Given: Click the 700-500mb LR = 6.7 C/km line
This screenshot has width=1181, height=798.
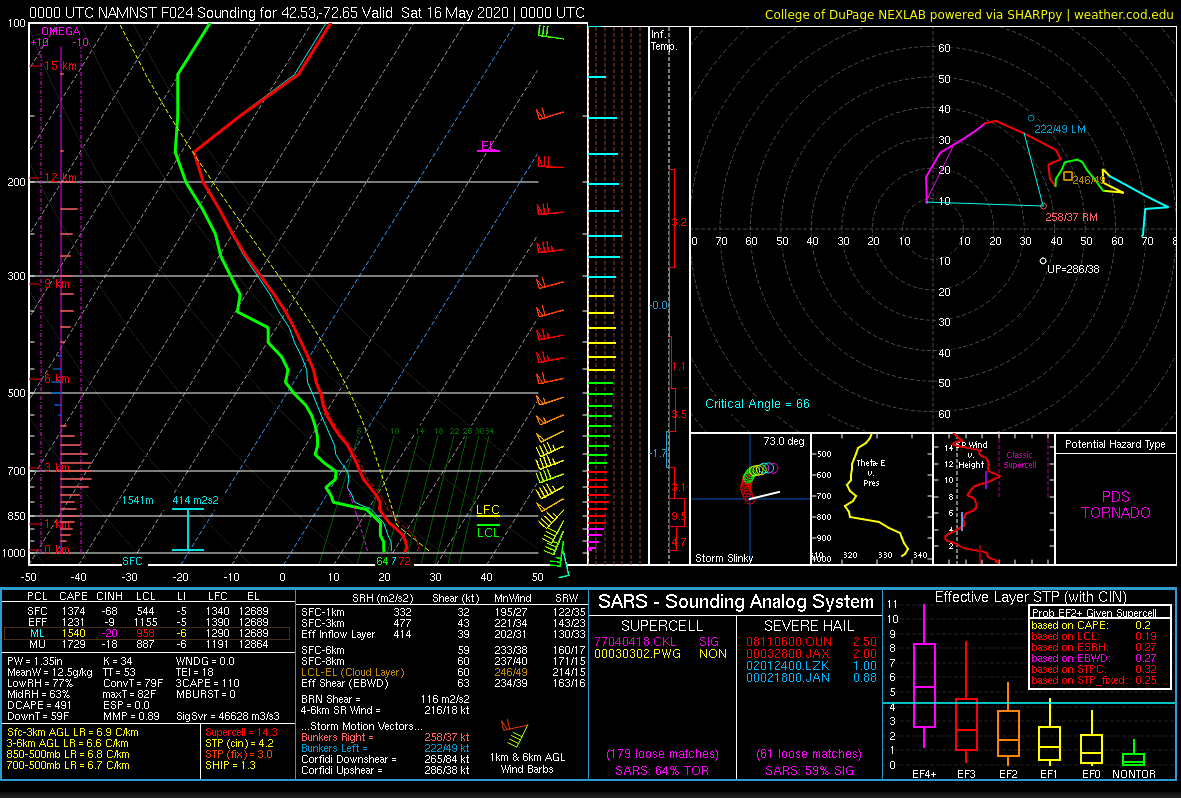Looking at the screenshot, I should click(x=69, y=766).
